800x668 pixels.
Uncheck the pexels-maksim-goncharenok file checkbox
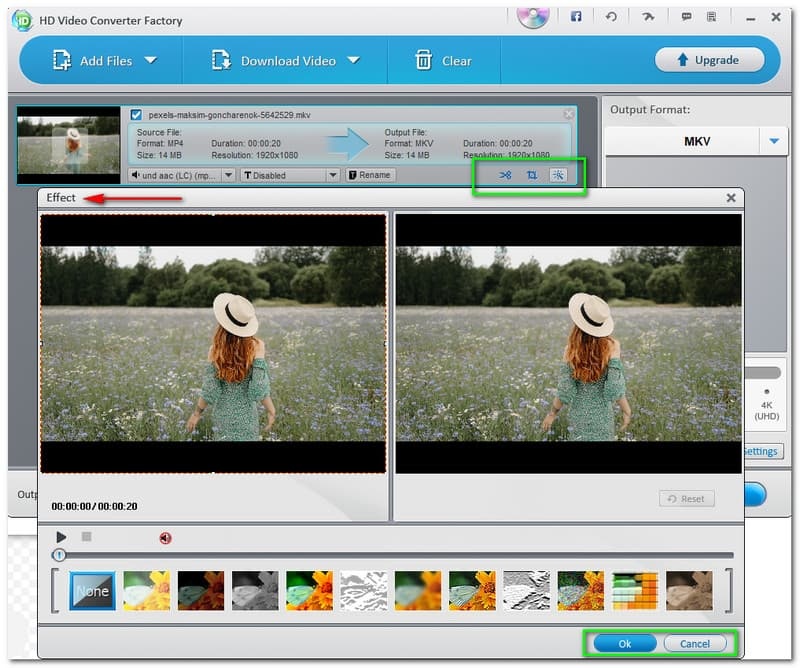pos(135,113)
